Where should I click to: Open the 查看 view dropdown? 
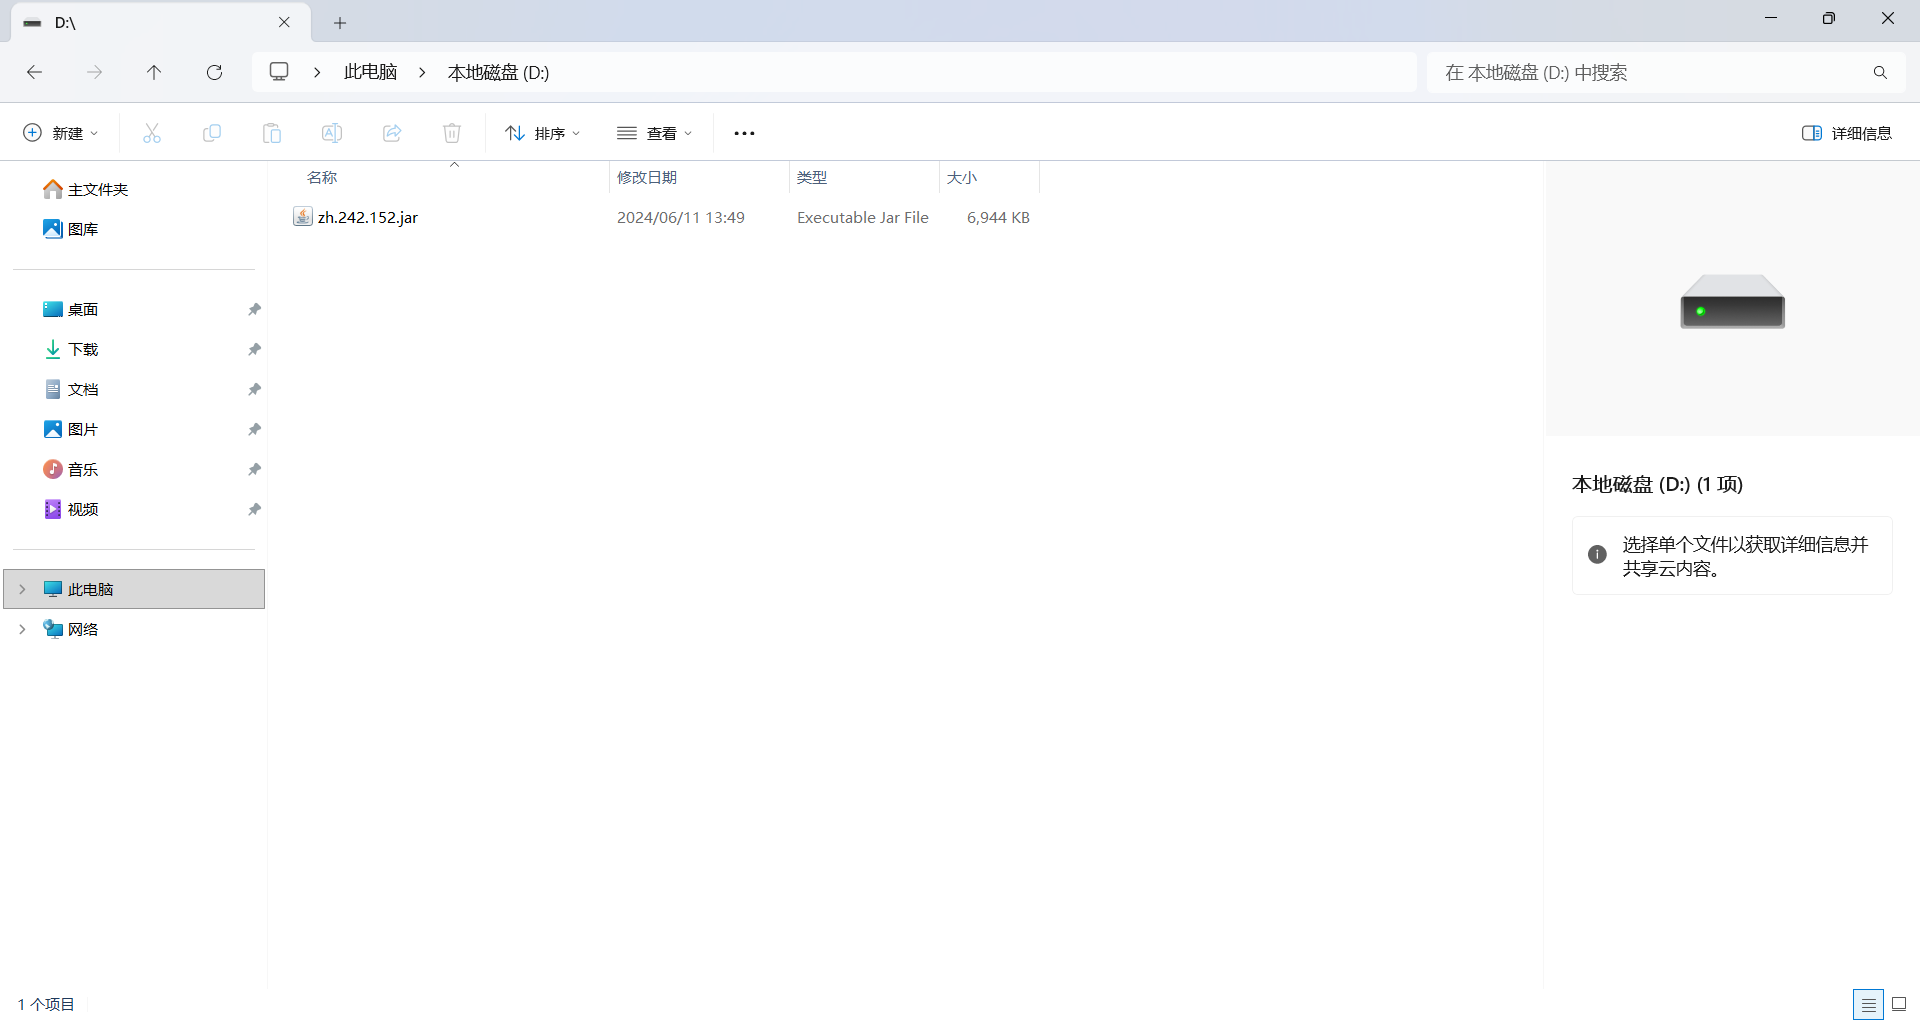655,132
